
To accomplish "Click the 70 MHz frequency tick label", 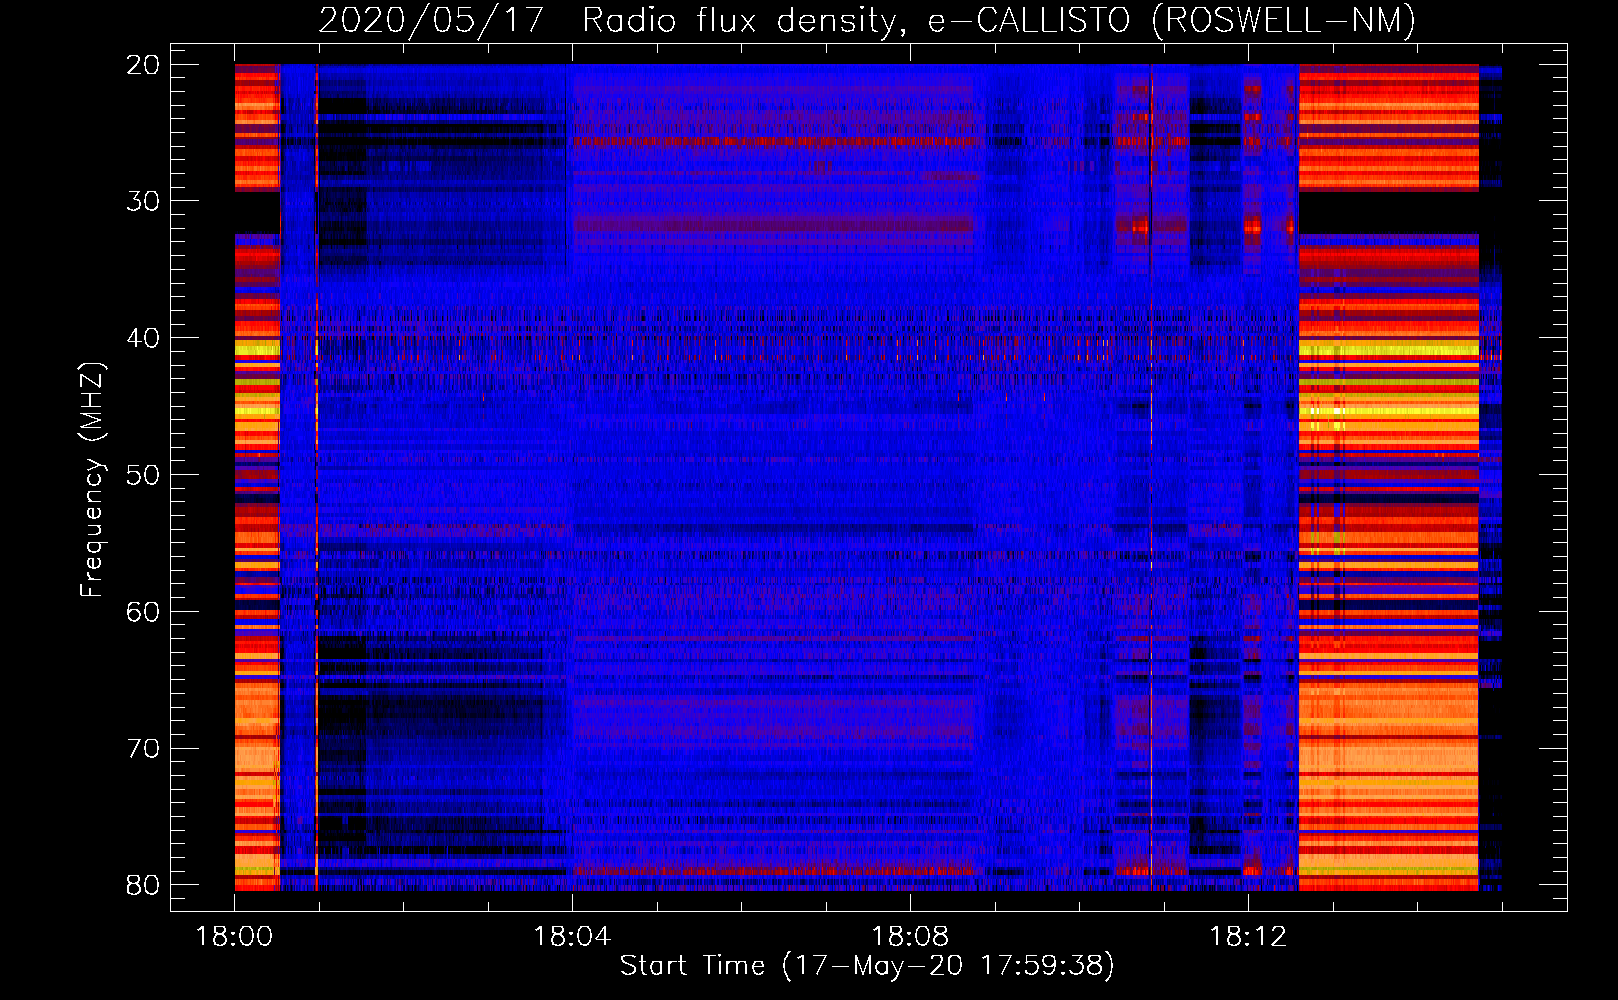I will coord(143,749).
